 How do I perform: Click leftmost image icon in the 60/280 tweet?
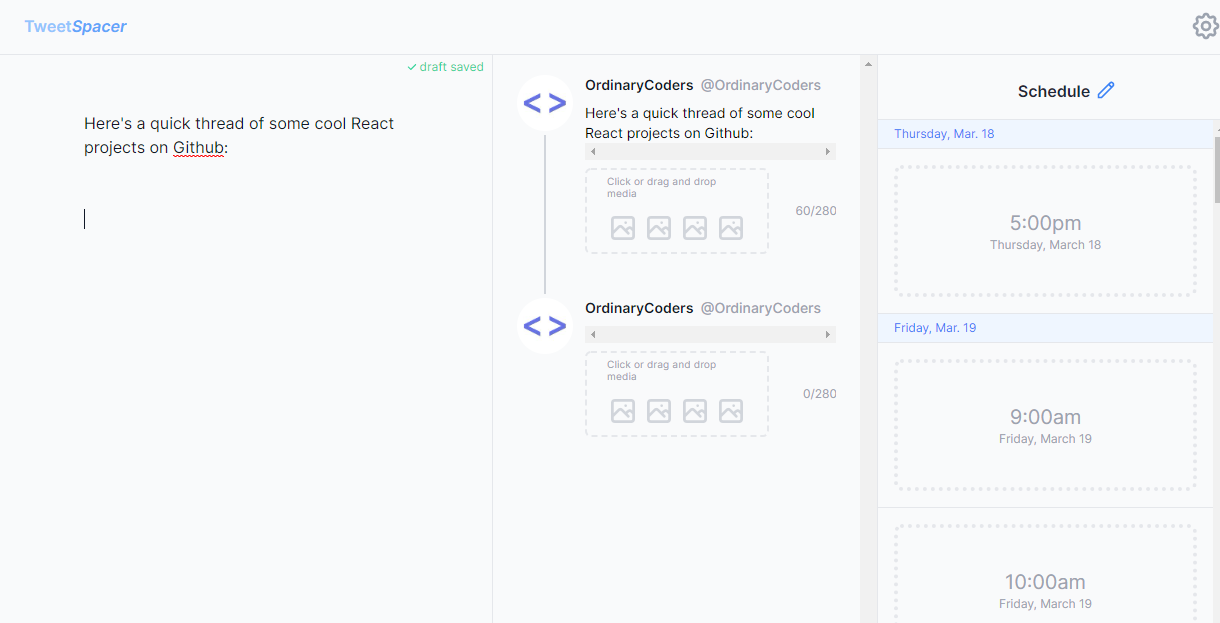tap(623, 228)
